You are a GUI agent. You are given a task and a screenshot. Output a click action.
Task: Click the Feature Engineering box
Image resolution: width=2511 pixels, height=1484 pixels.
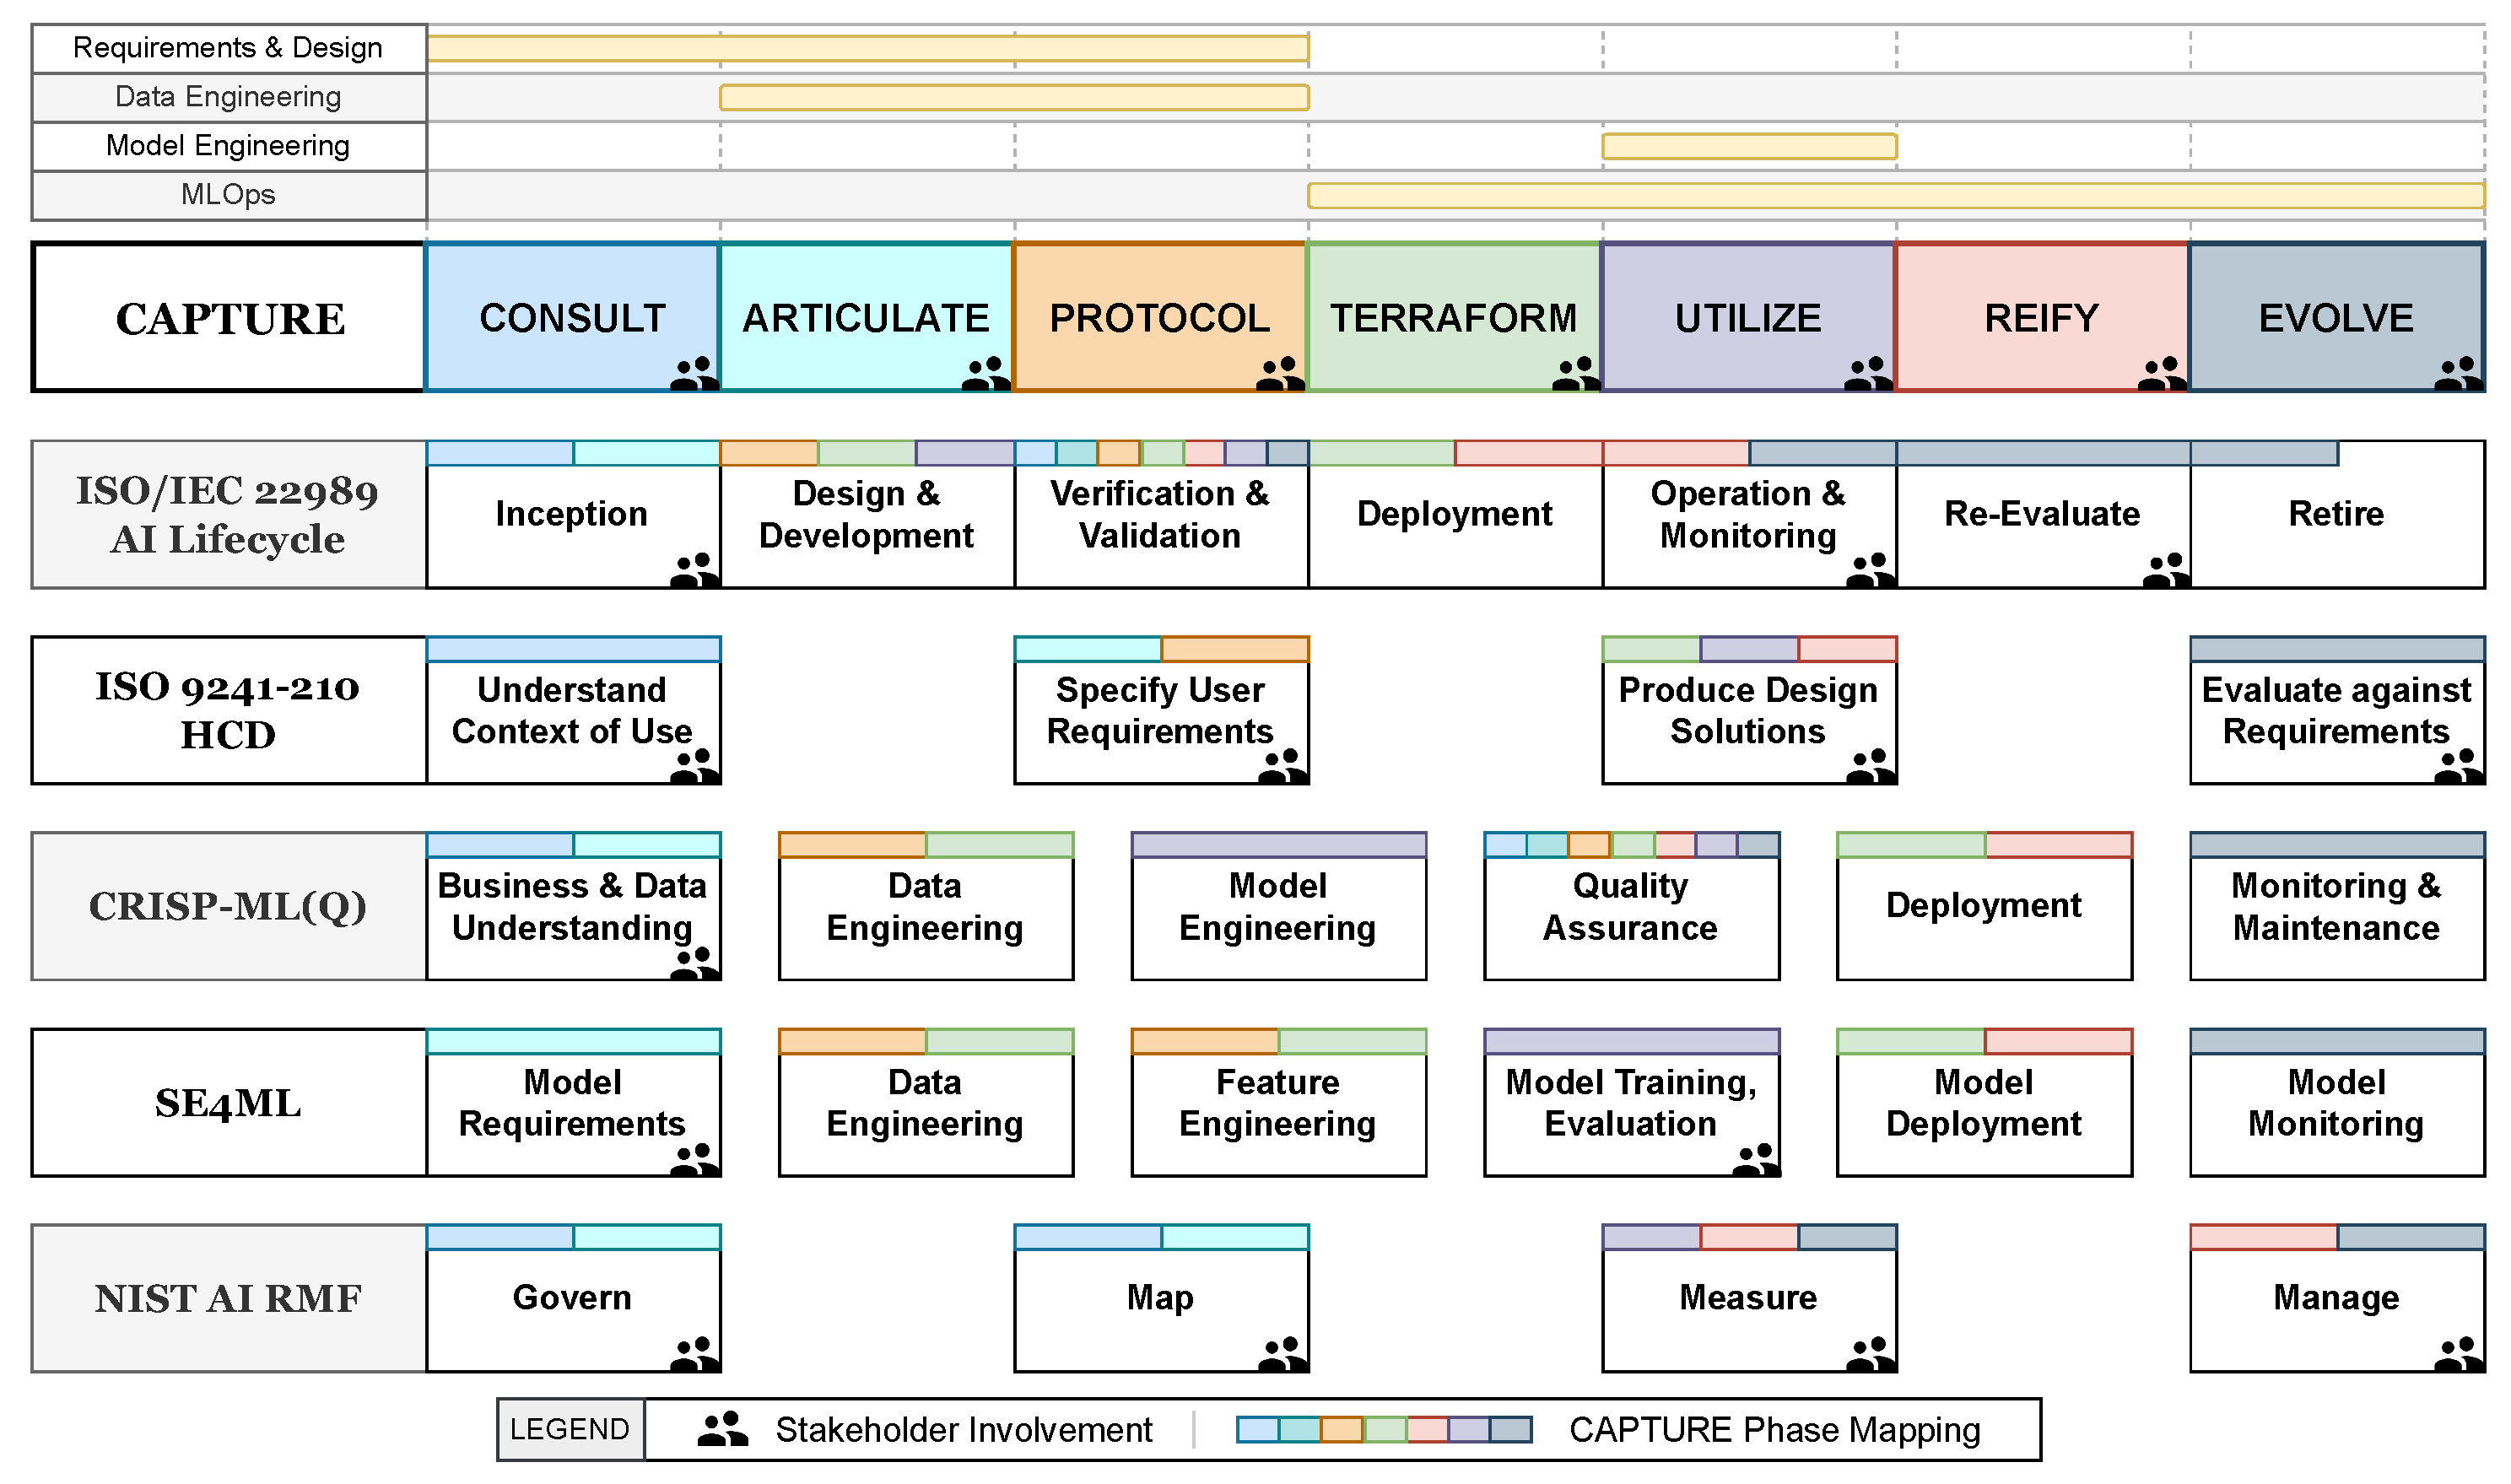tap(1278, 1103)
